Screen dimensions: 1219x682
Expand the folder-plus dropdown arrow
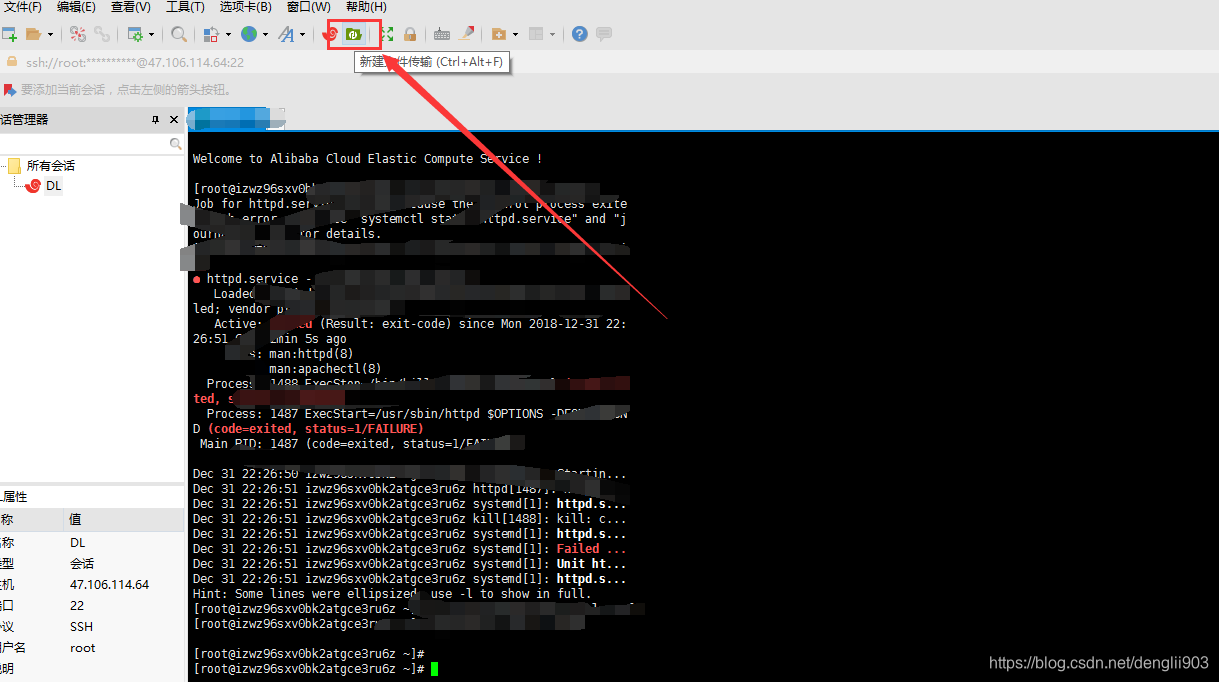pos(515,34)
